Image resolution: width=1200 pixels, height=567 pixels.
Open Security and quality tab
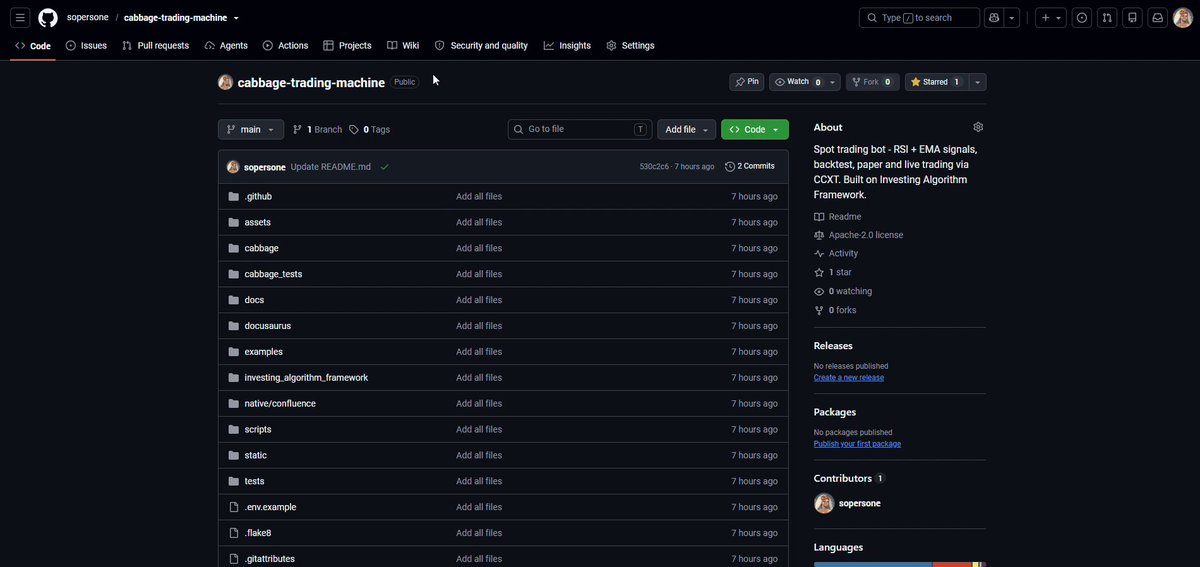481,46
